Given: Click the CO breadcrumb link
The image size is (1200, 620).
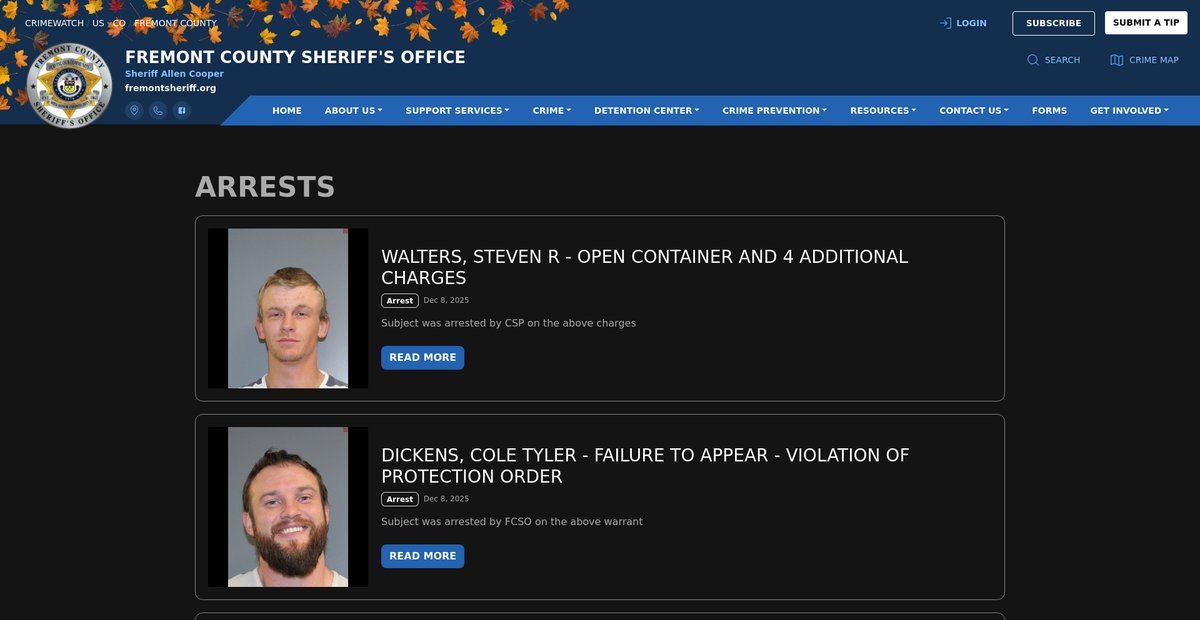Looking at the screenshot, I should pos(119,23).
